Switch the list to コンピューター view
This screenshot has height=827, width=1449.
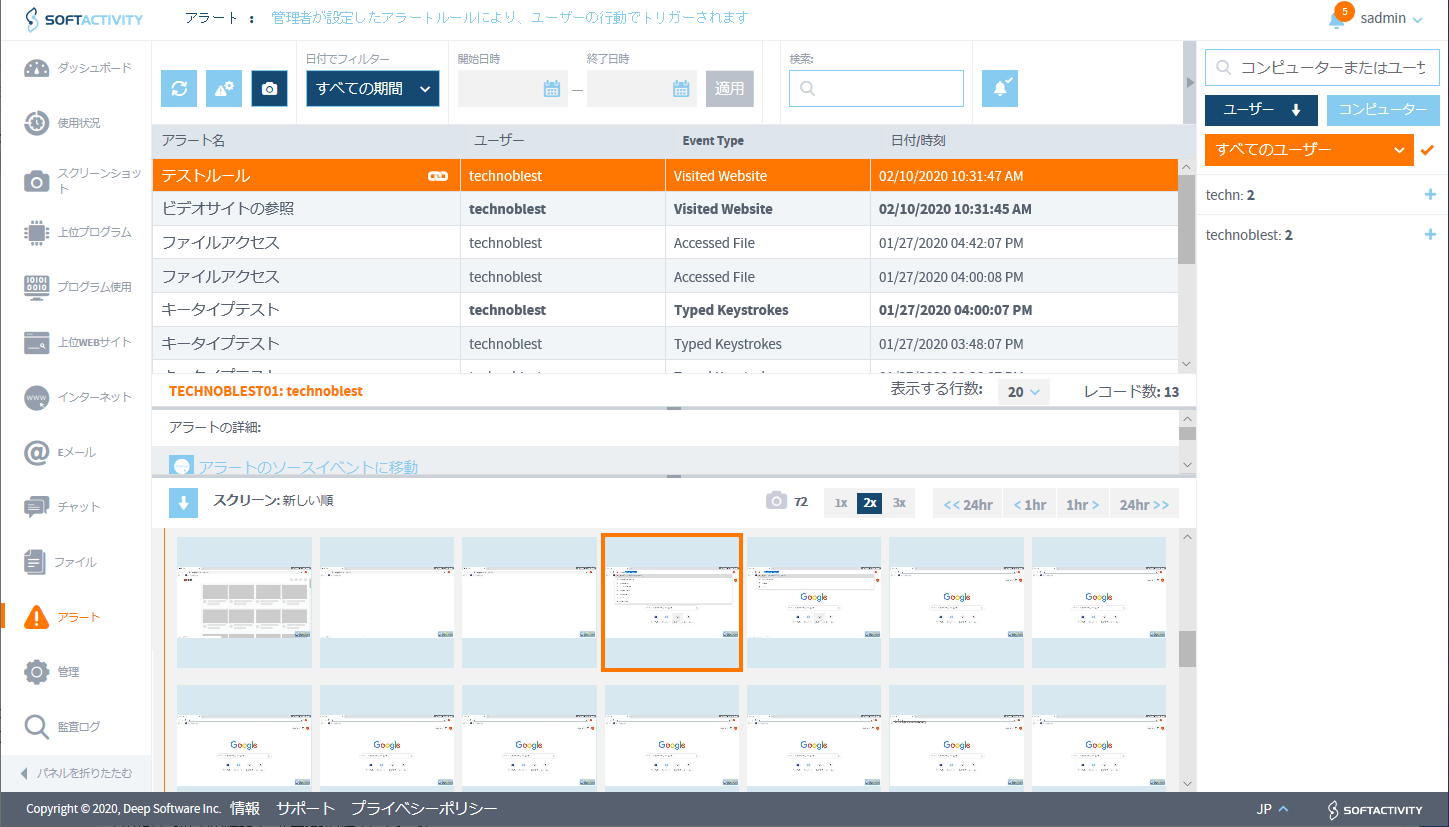(x=1383, y=110)
